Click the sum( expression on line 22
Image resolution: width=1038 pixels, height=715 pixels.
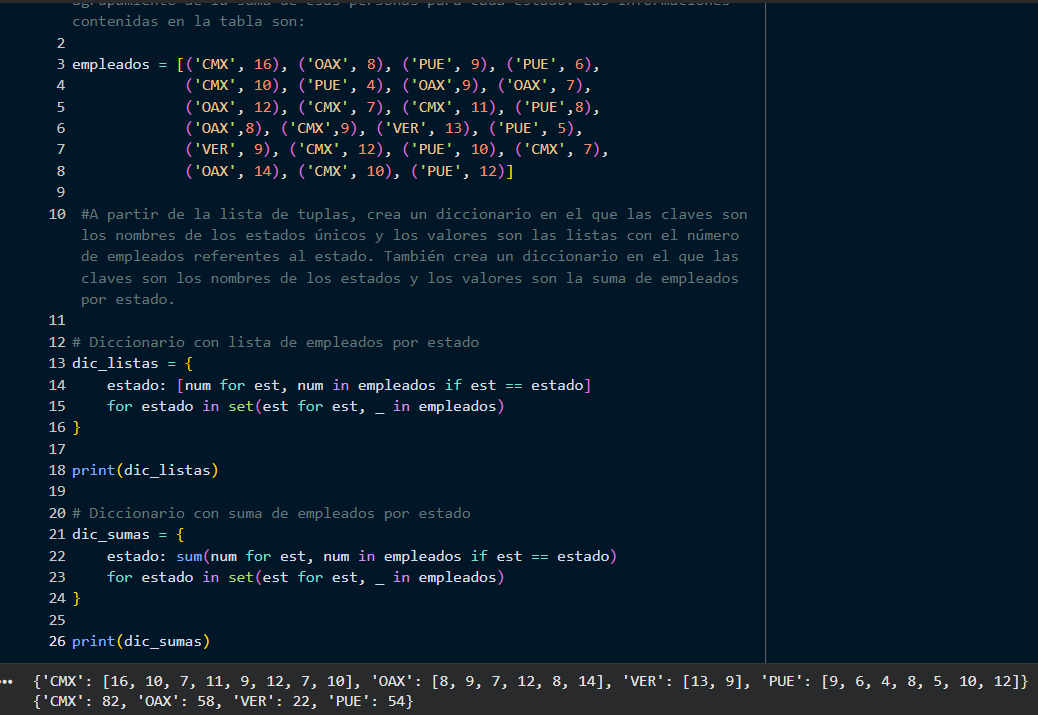point(397,556)
